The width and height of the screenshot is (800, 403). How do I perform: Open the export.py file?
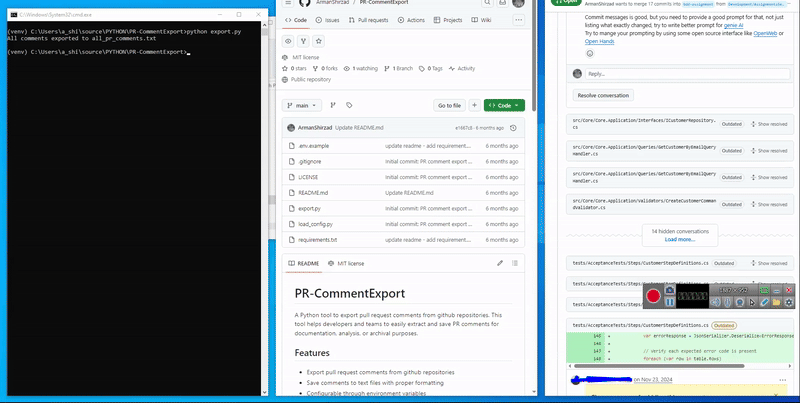309,209
